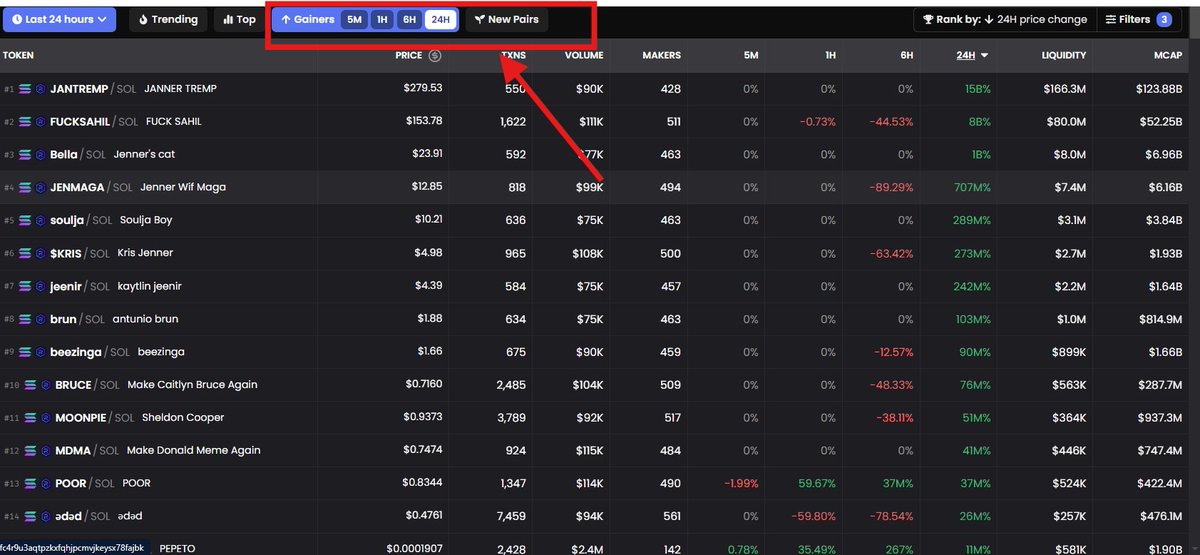Click the sliders icon on Filters
Image resolution: width=1200 pixels, height=555 pixels.
pos(1111,19)
